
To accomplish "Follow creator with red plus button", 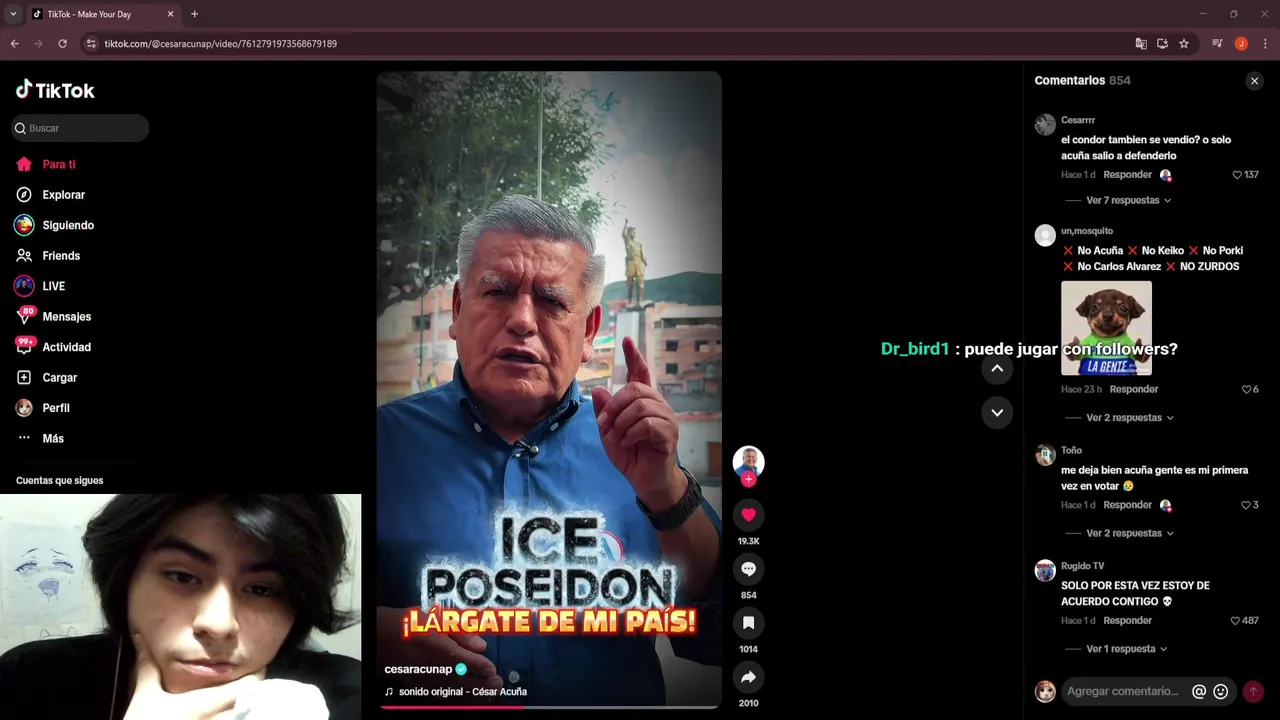I will click(x=748, y=480).
